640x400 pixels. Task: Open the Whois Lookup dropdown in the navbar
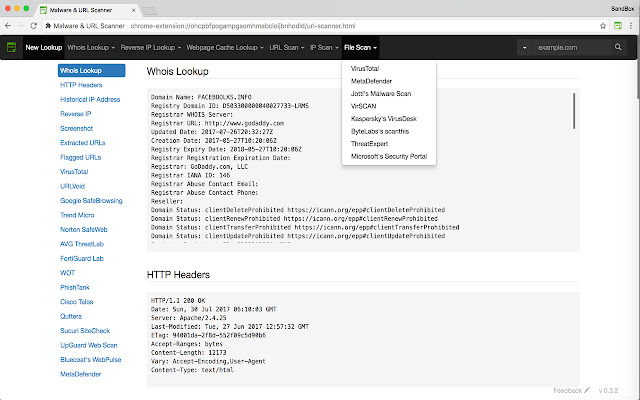[x=91, y=47]
